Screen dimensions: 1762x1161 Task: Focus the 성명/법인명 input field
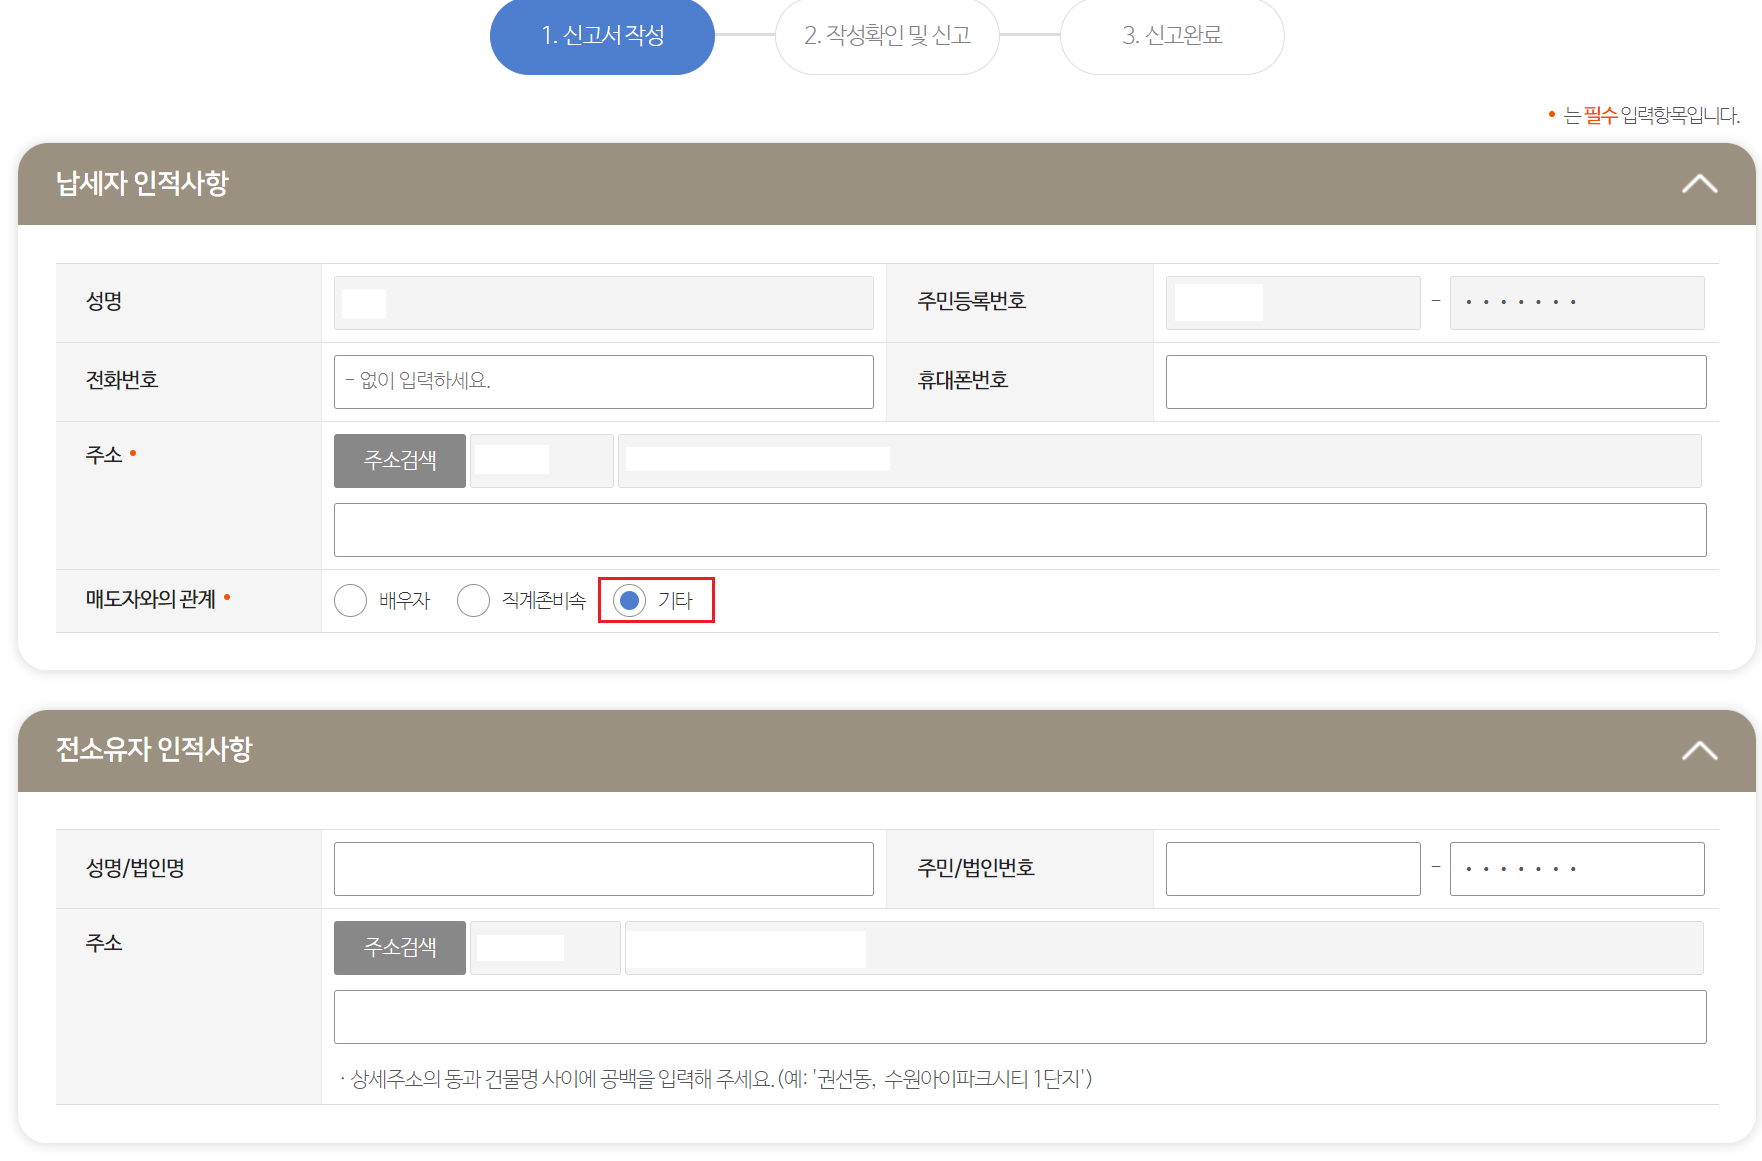(x=604, y=869)
